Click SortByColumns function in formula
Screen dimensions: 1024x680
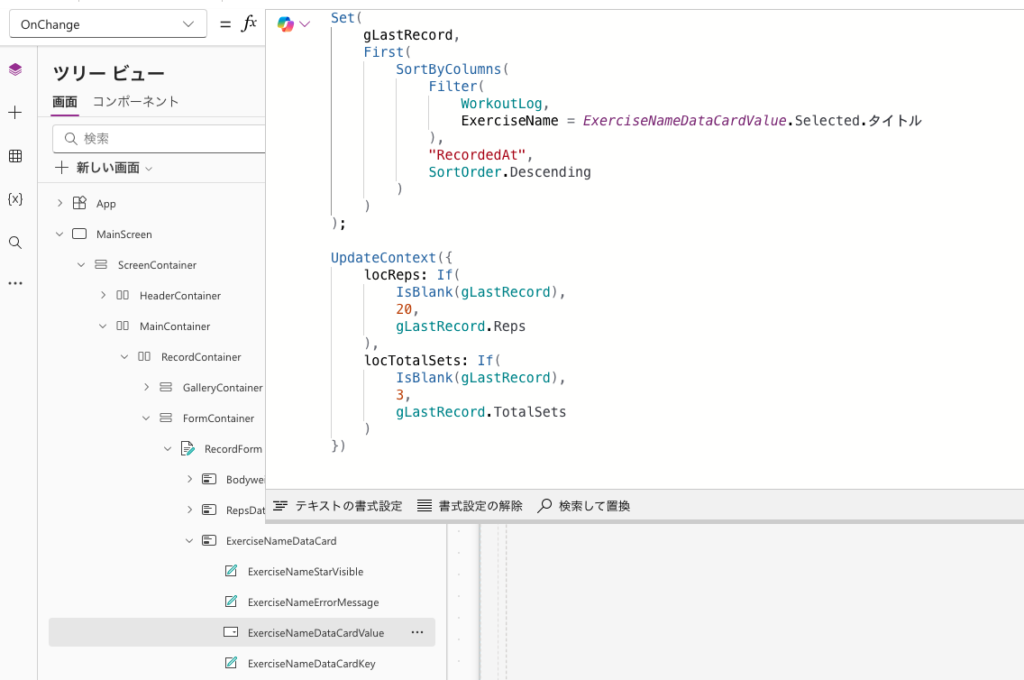coord(448,69)
